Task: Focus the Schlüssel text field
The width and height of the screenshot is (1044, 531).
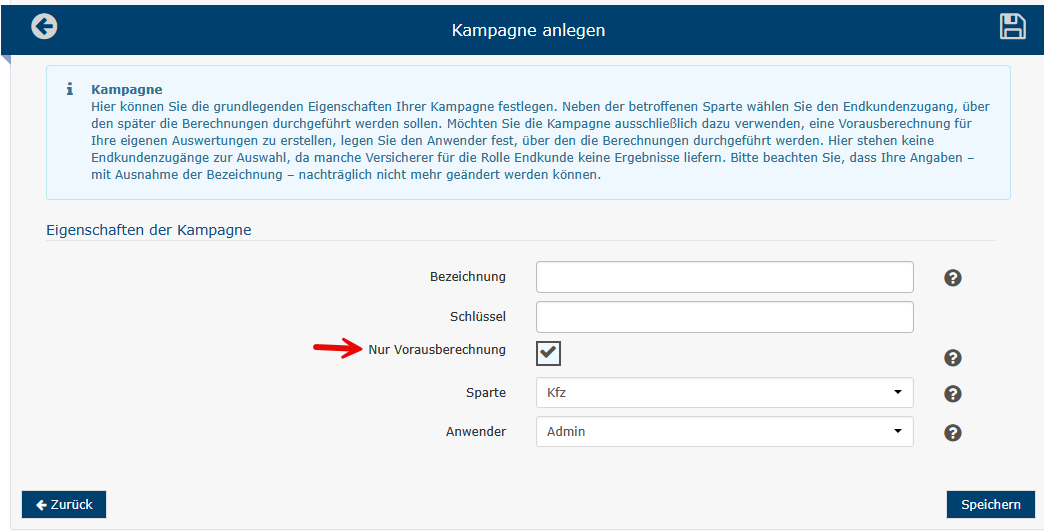Action: pyautogui.click(x=724, y=317)
